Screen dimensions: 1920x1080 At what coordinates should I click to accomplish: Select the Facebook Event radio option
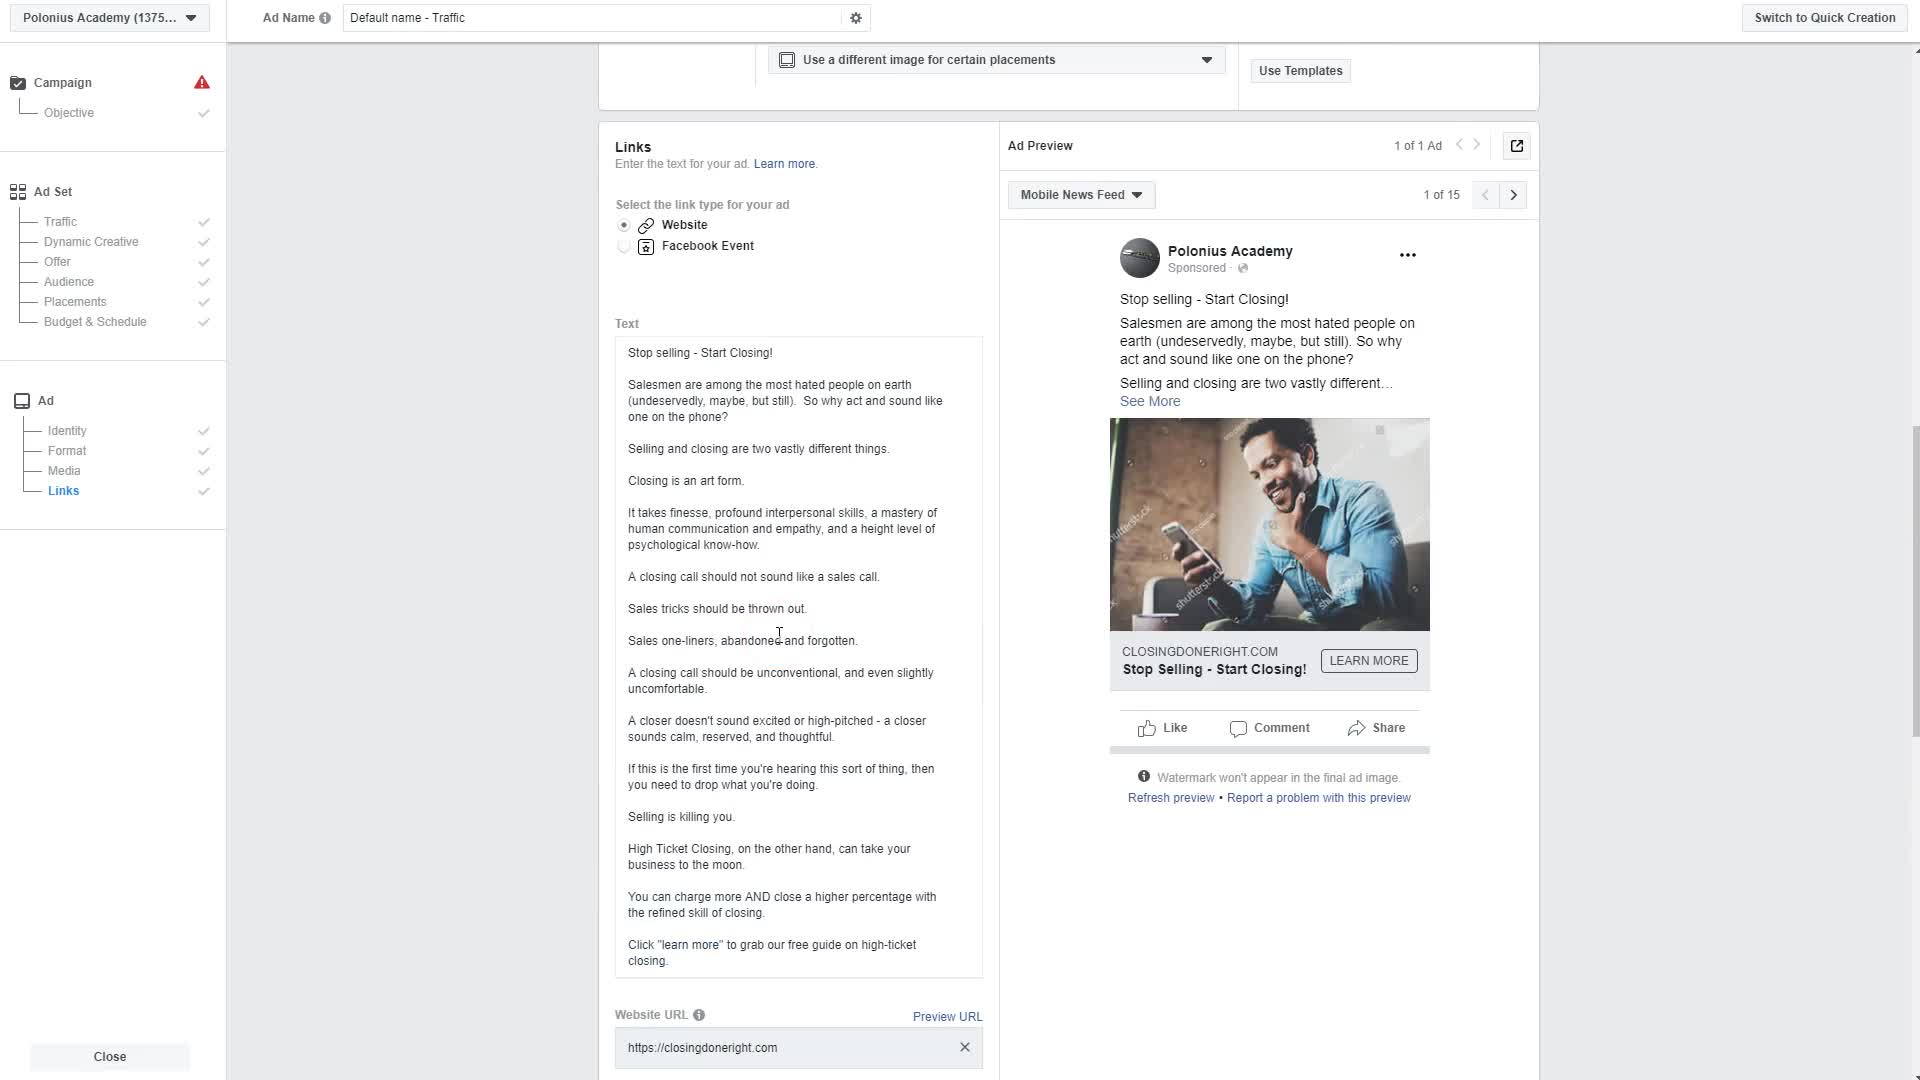point(624,246)
